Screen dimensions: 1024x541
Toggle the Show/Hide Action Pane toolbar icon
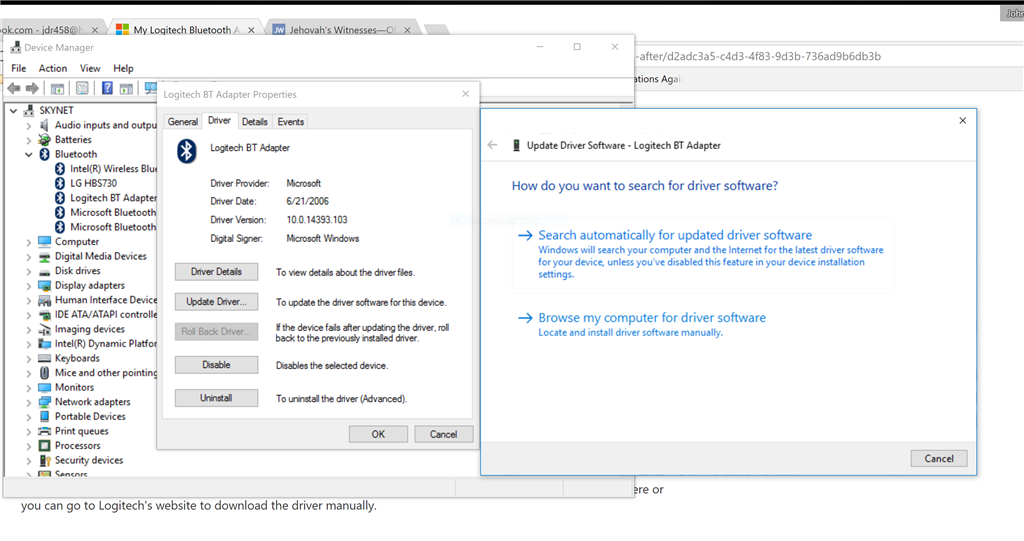click(x=126, y=88)
